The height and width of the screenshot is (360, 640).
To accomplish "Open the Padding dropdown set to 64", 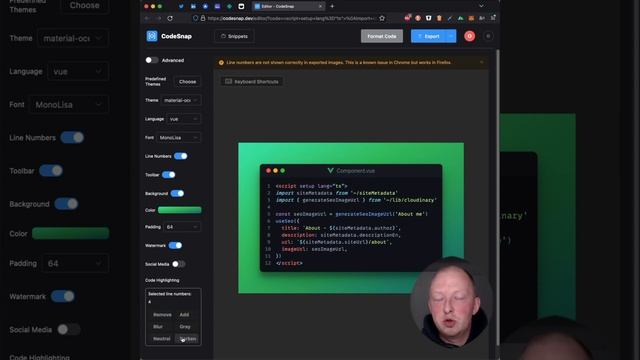I will pyautogui.click(x=182, y=227).
